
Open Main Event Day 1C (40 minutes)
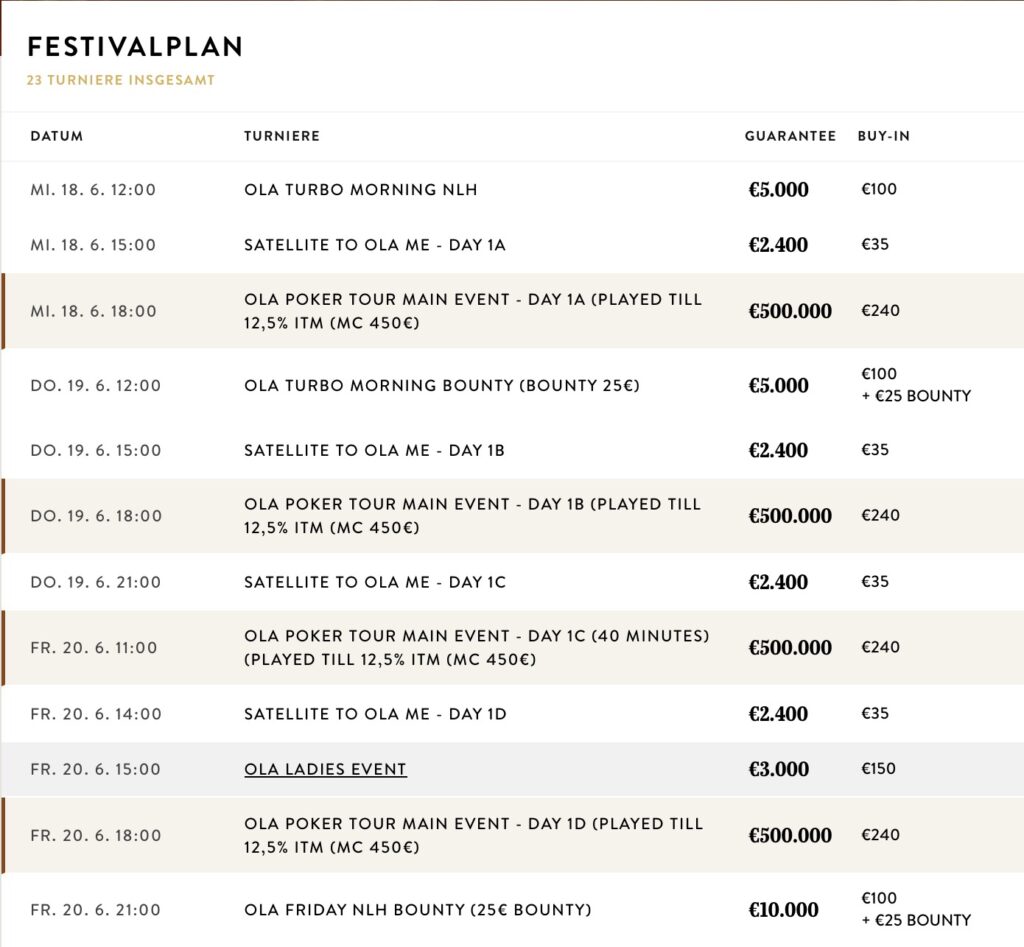476,648
